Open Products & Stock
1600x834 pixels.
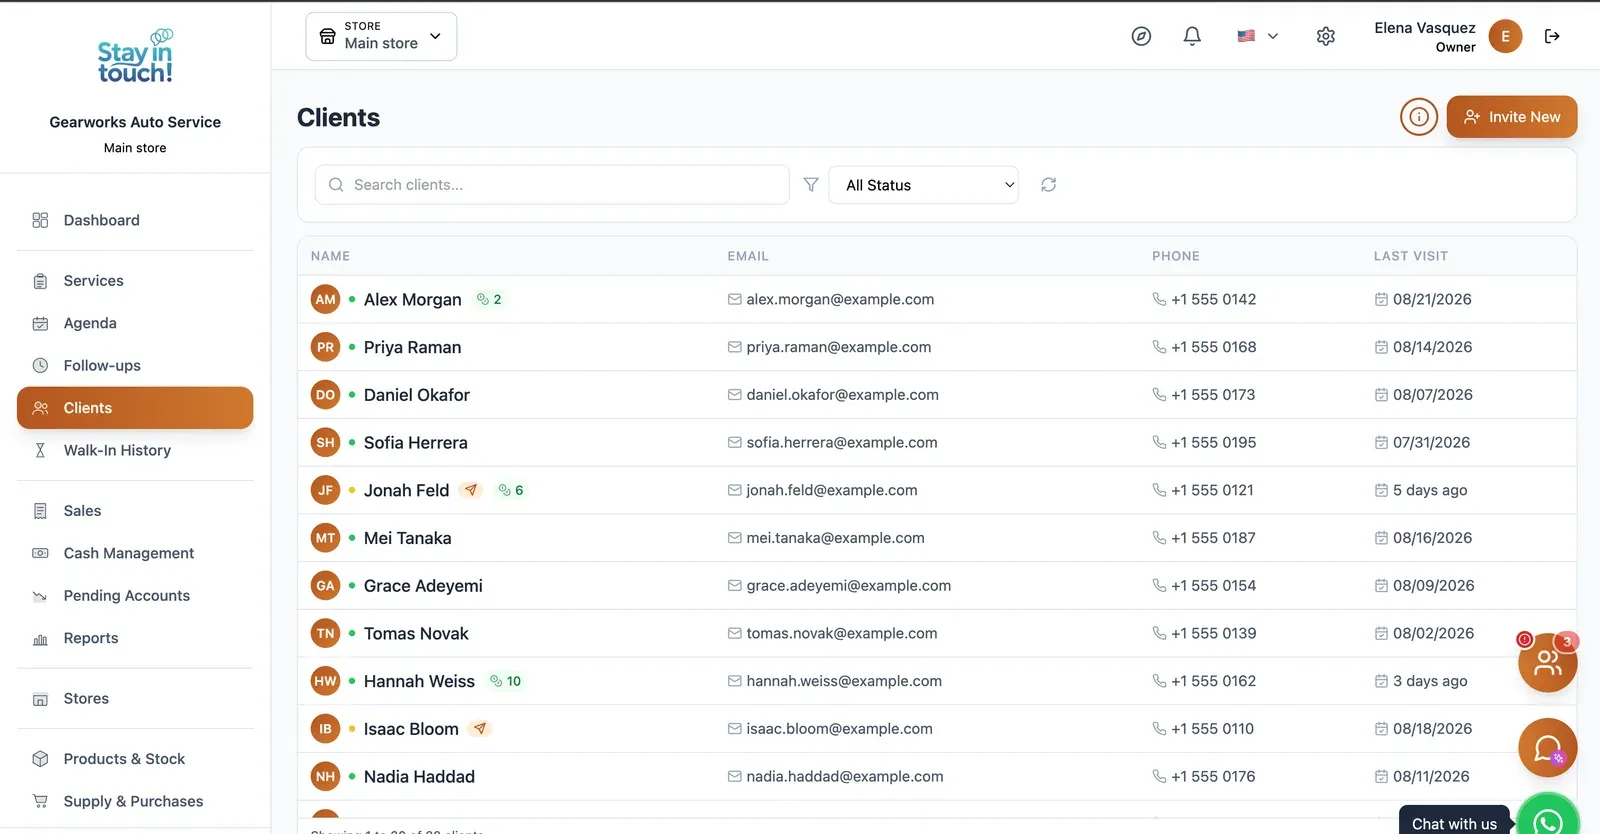point(135,759)
